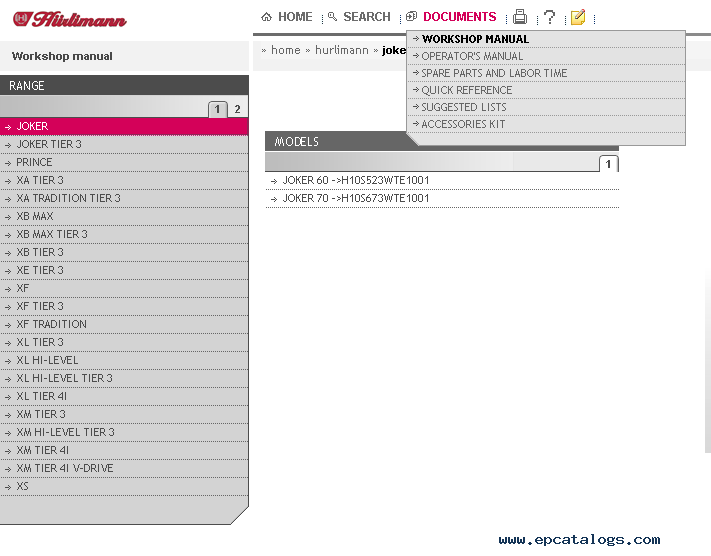Open ACCESSORIES KIT entry
Image resolution: width=711 pixels, height=556 pixels.
(x=546, y=124)
